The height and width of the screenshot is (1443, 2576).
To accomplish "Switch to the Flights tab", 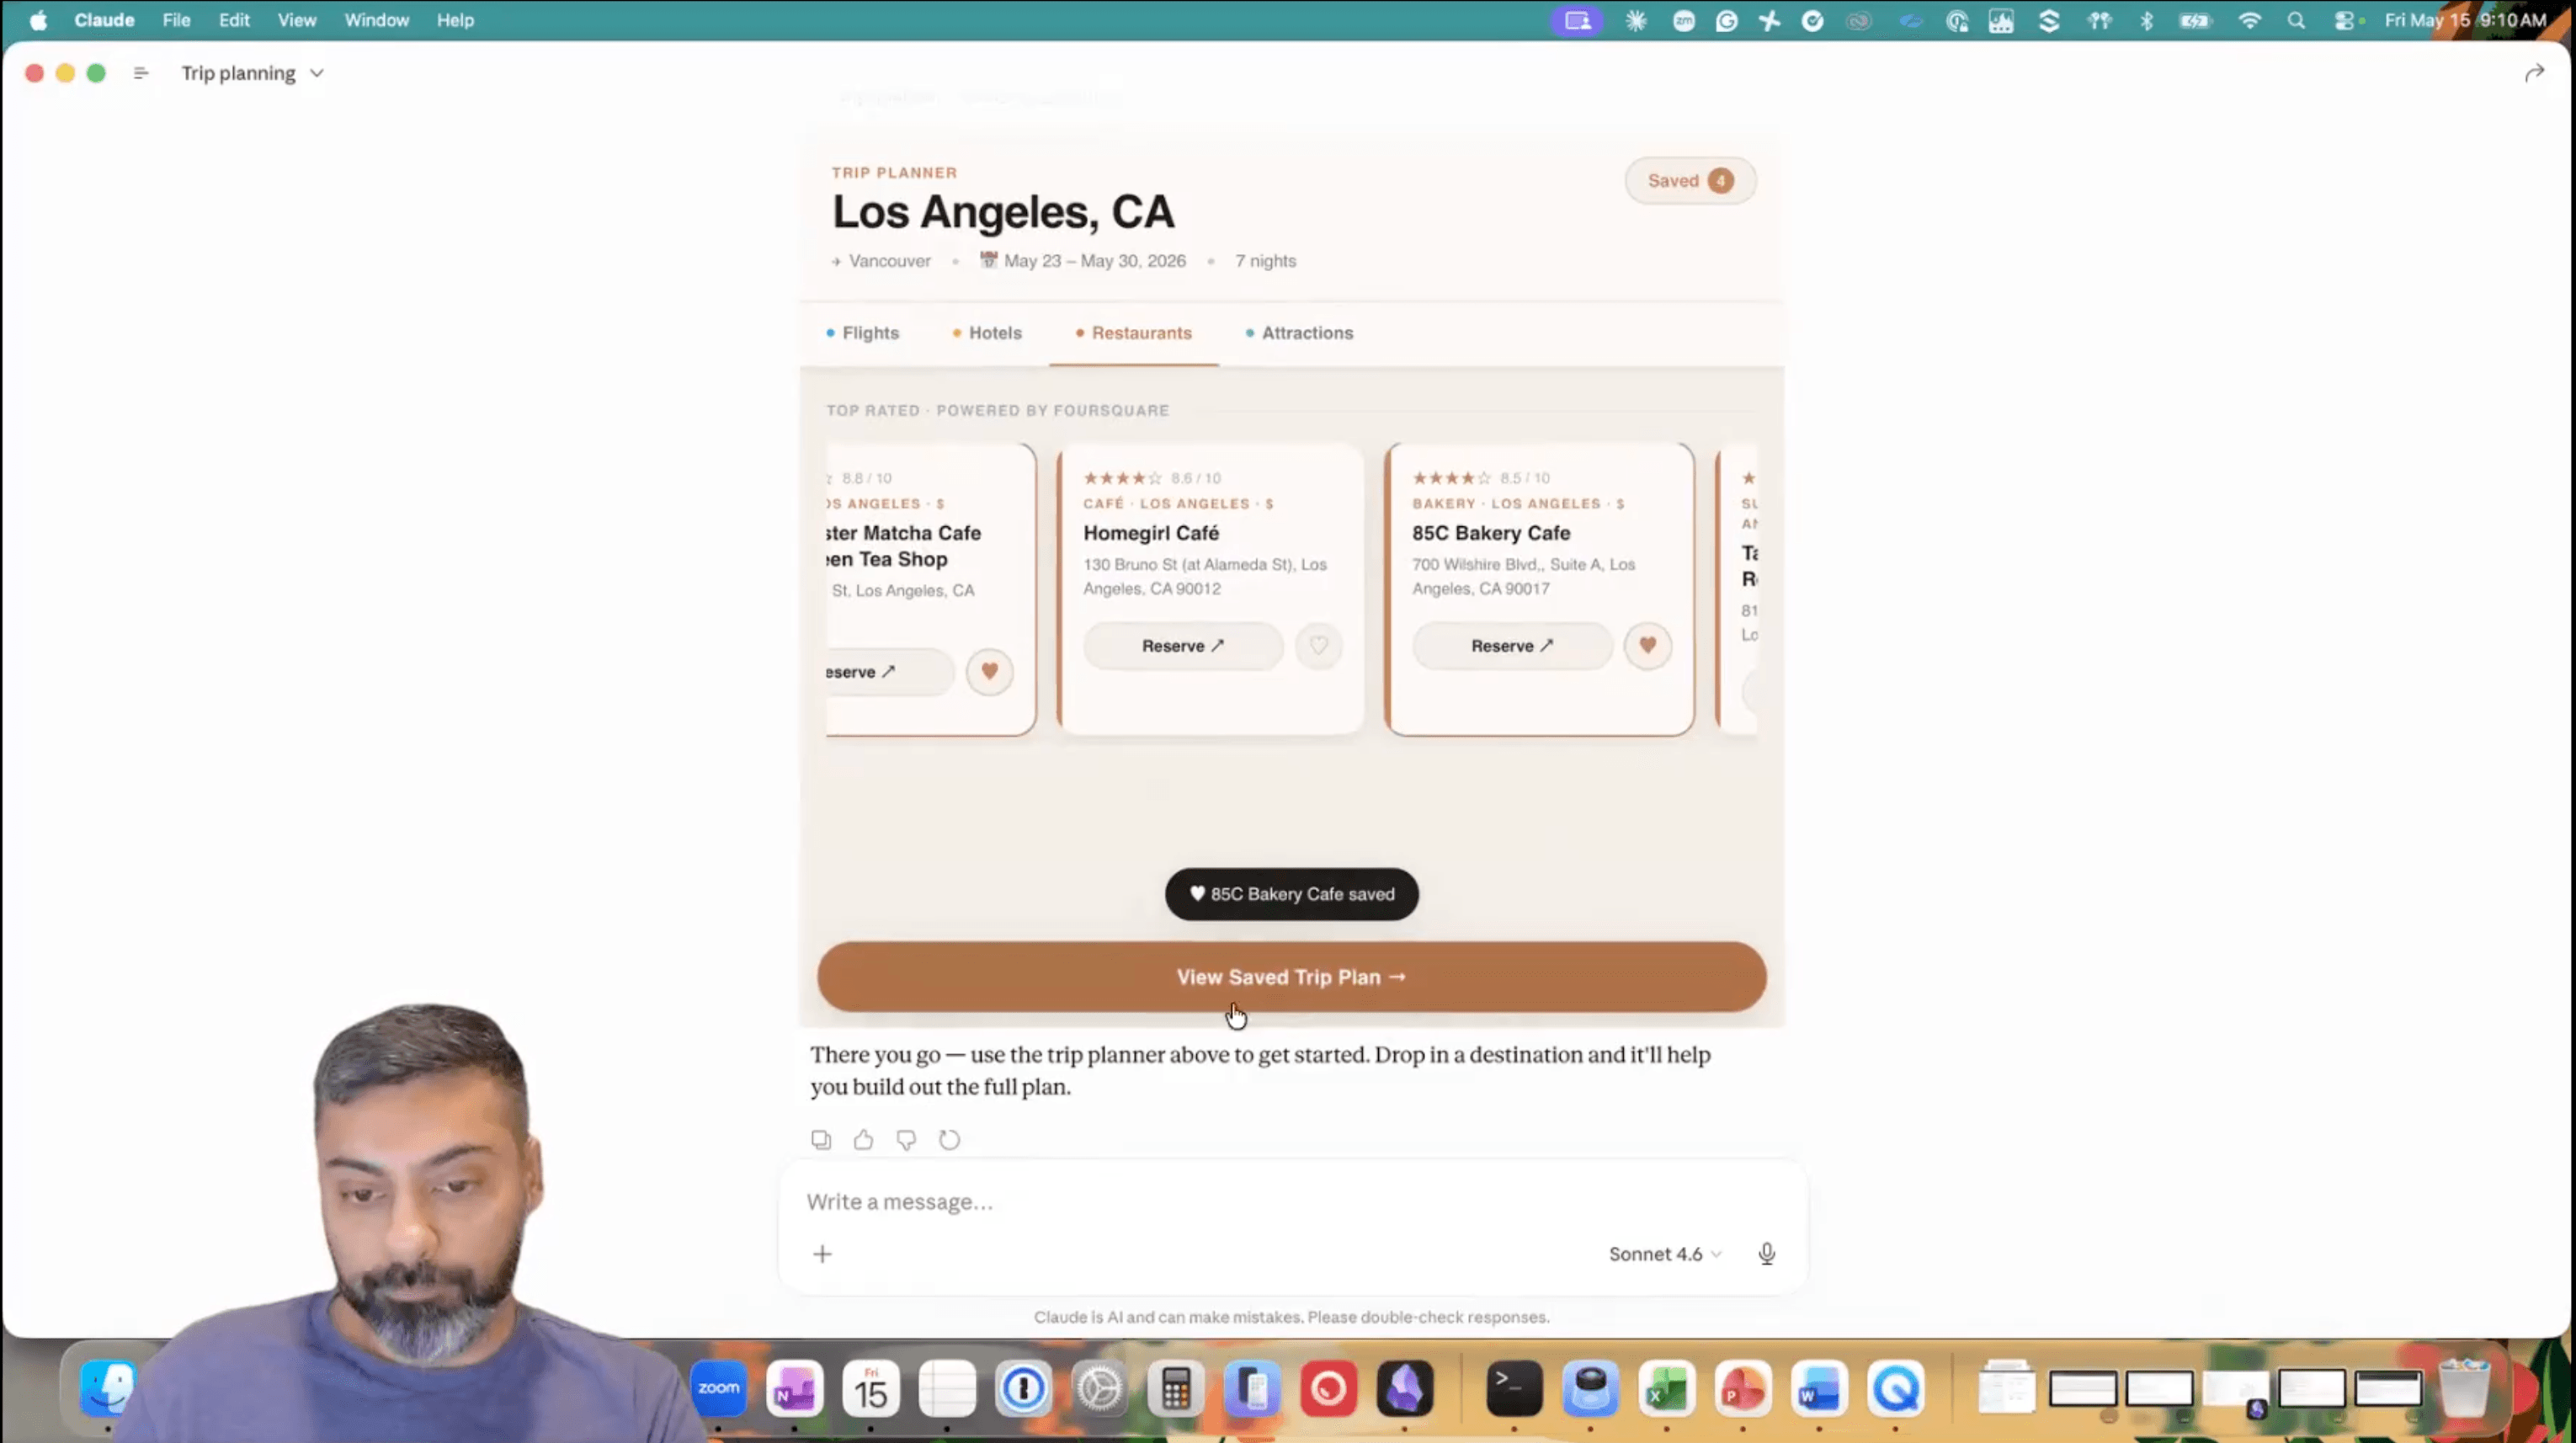I will [862, 333].
